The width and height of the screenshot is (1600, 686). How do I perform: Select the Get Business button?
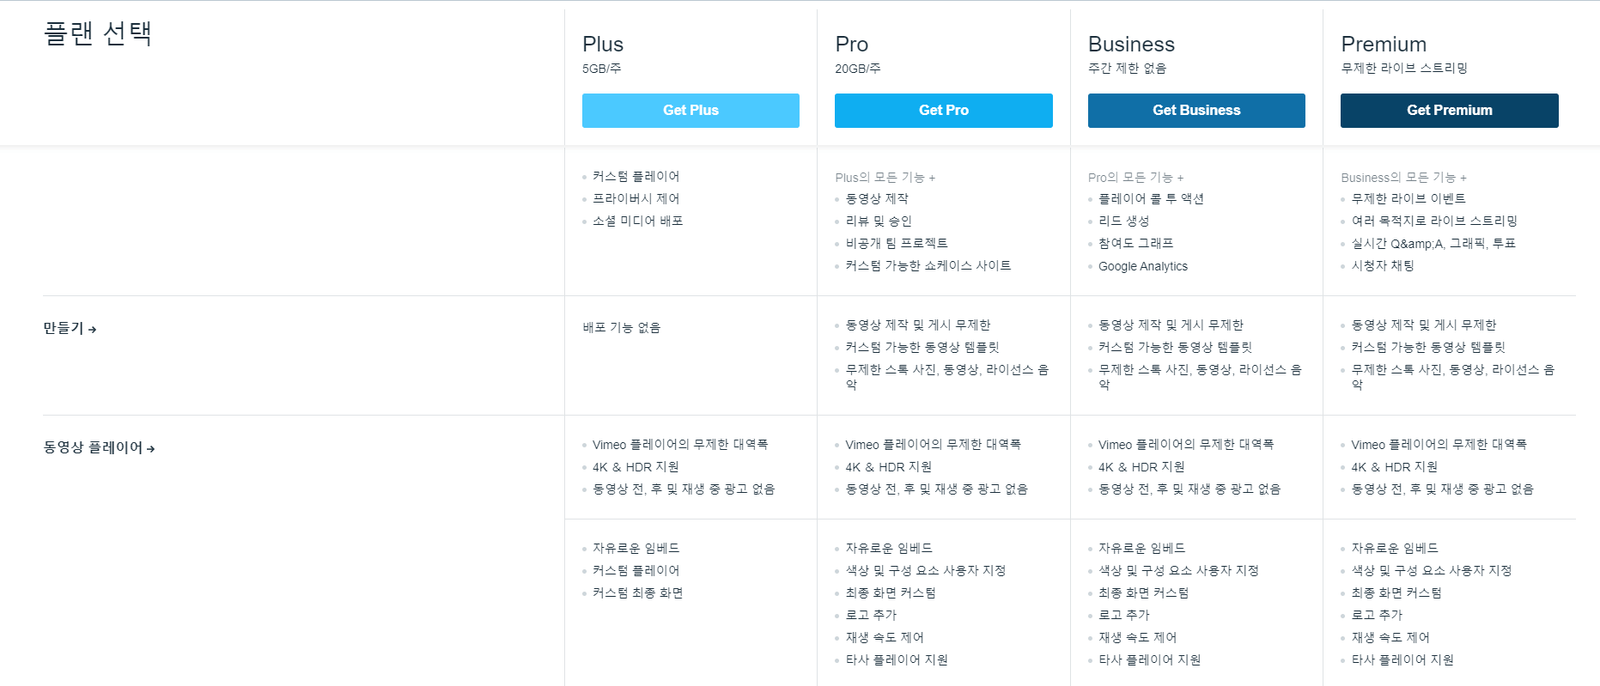point(1196,110)
